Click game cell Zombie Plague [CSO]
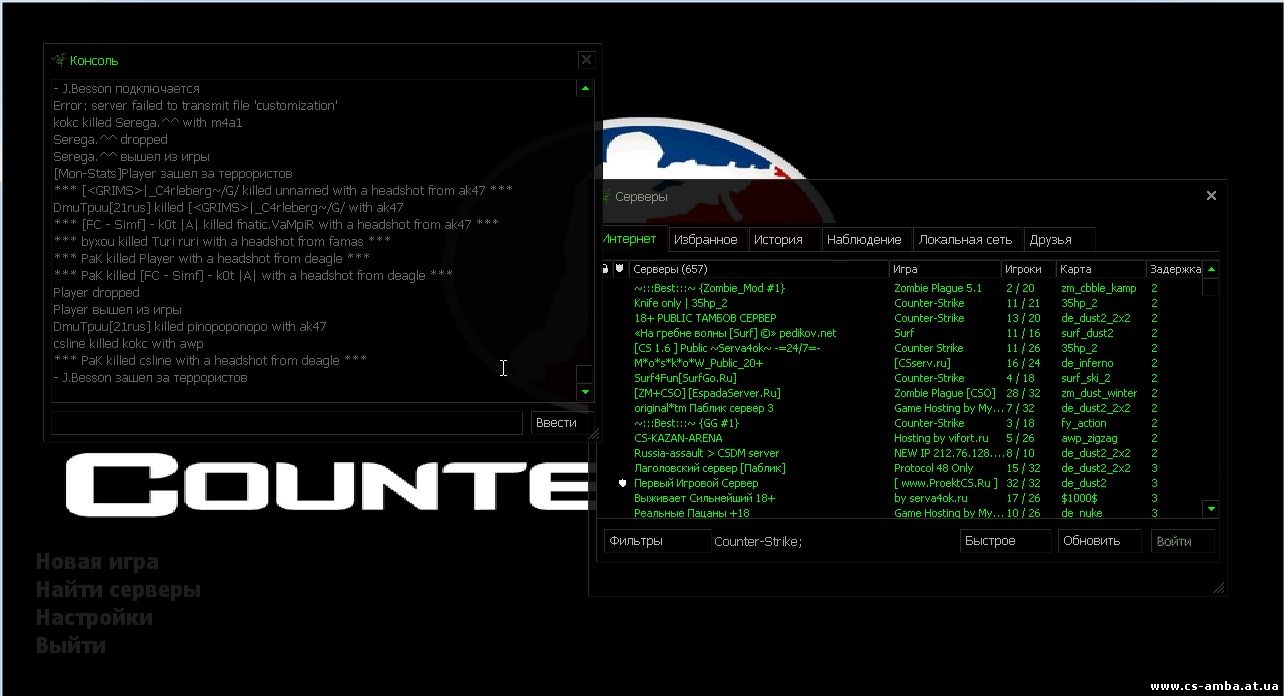Screen dimensions: 1284x696 pos(945,393)
